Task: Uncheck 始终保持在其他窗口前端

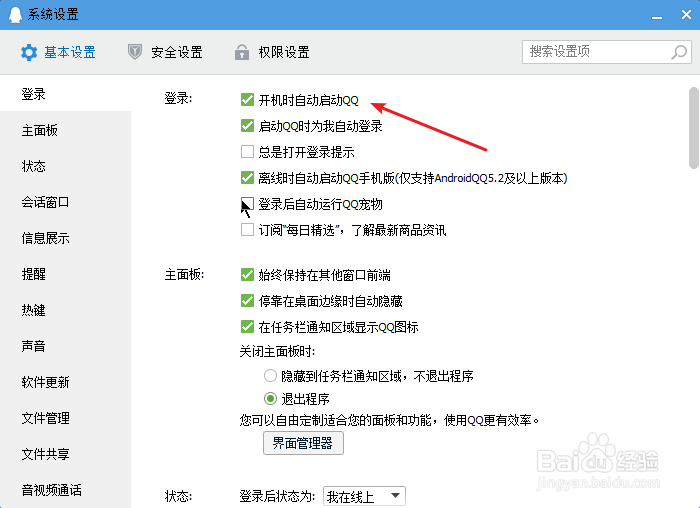Action: coord(247,275)
